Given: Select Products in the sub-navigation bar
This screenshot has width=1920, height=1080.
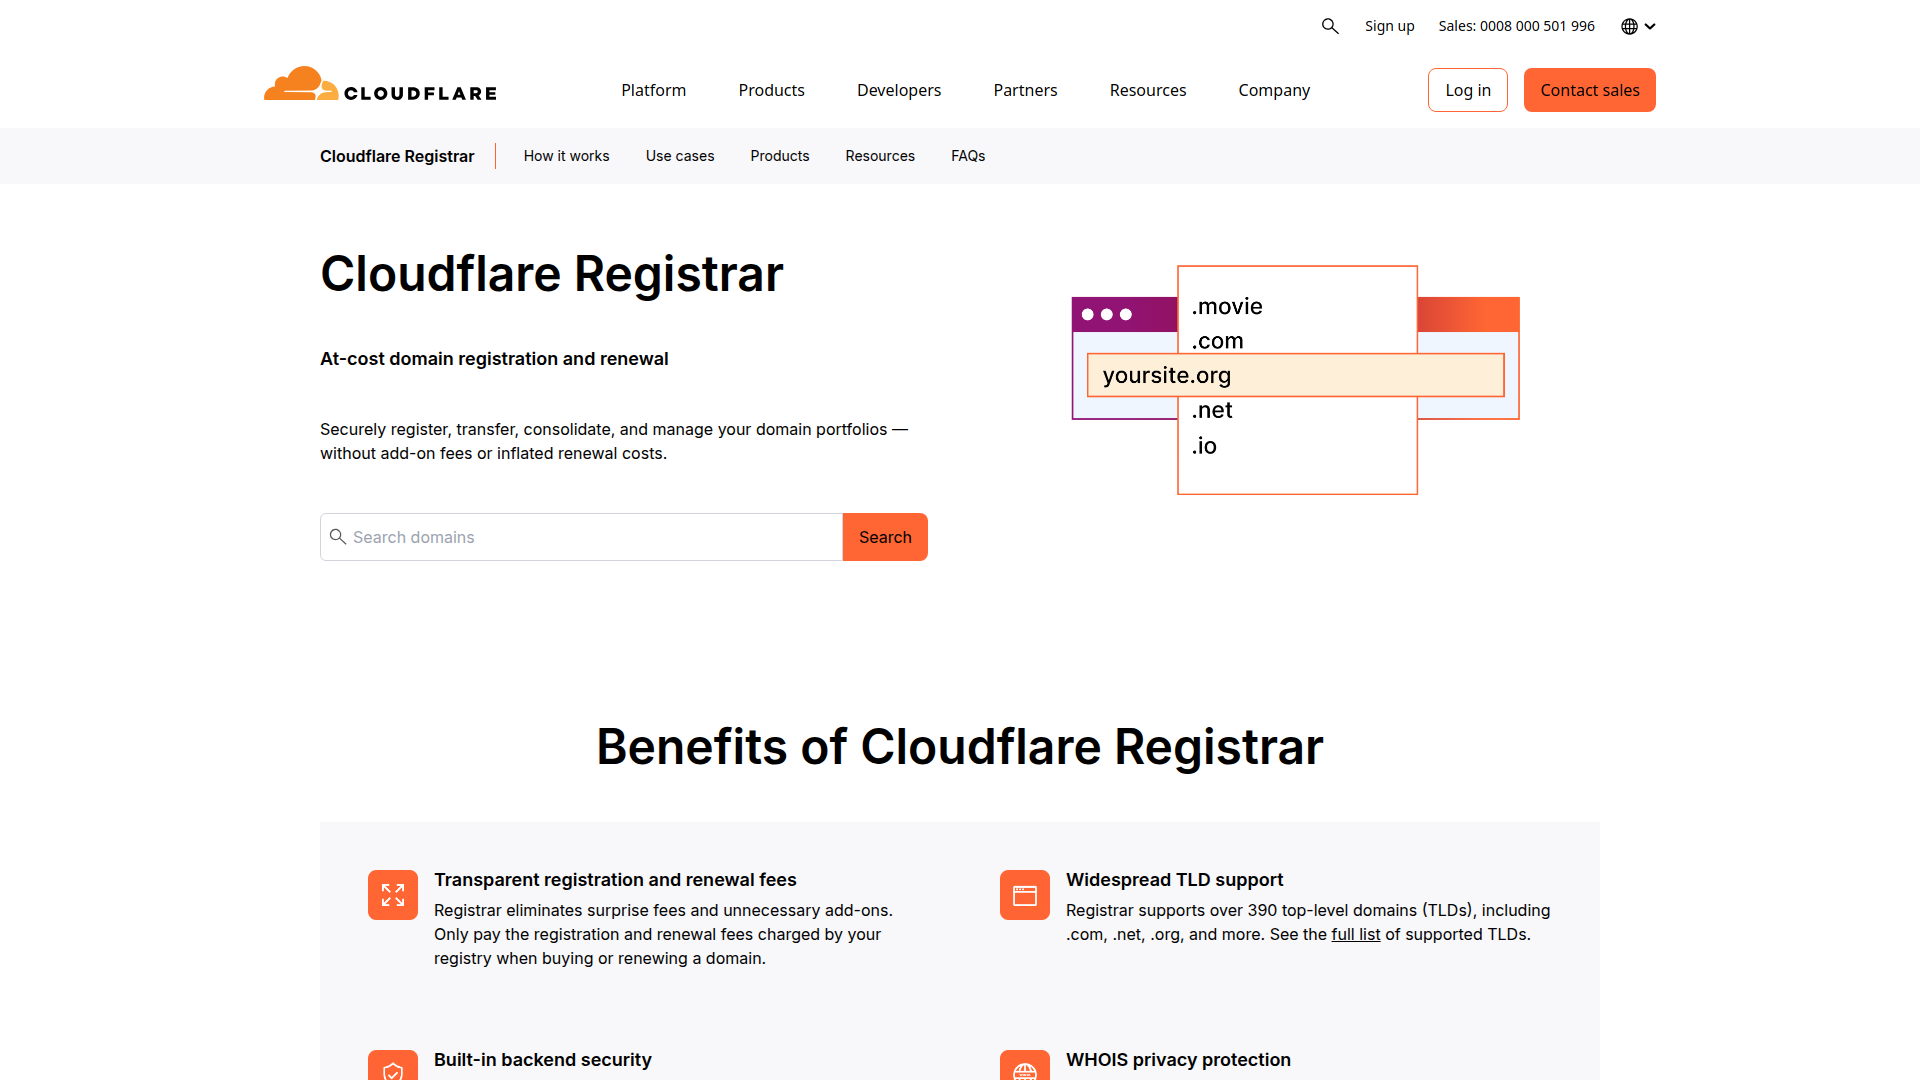Looking at the screenshot, I should point(779,156).
